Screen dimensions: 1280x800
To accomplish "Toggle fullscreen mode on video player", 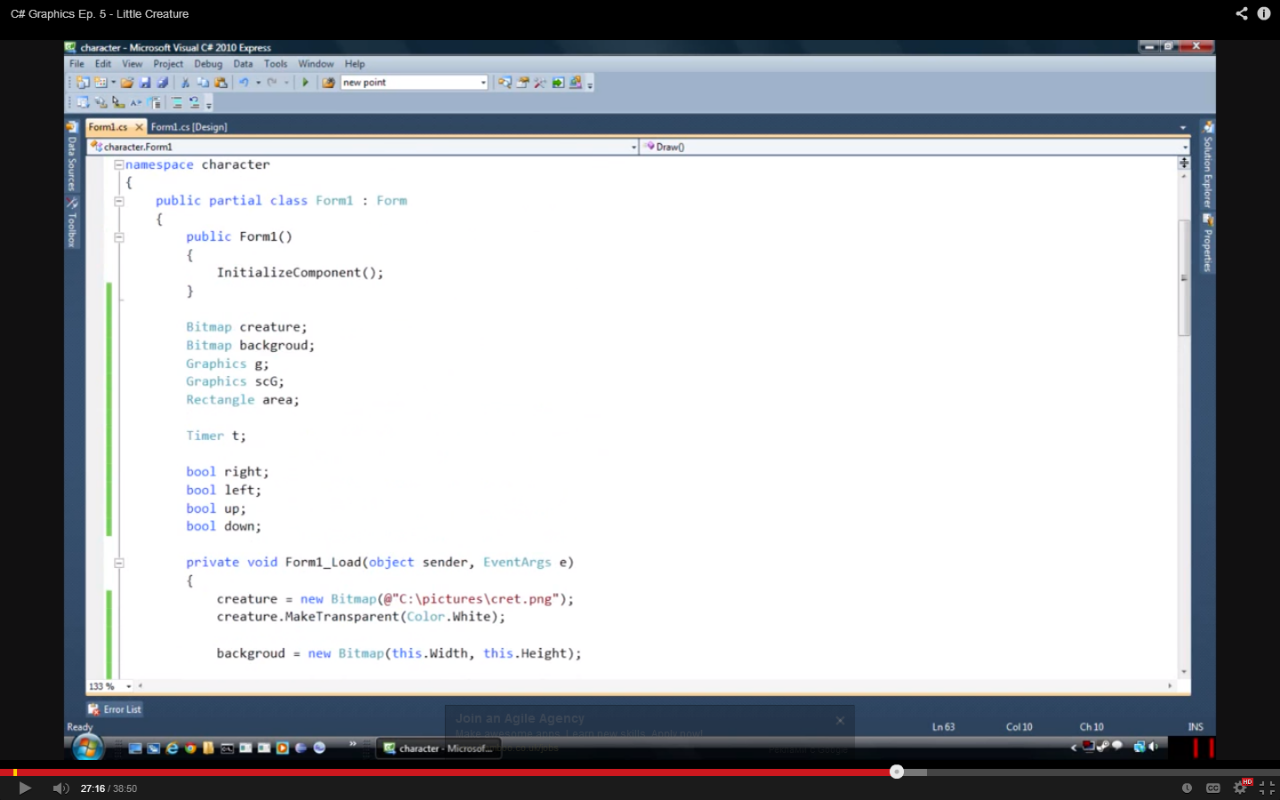I will 1266,788.
